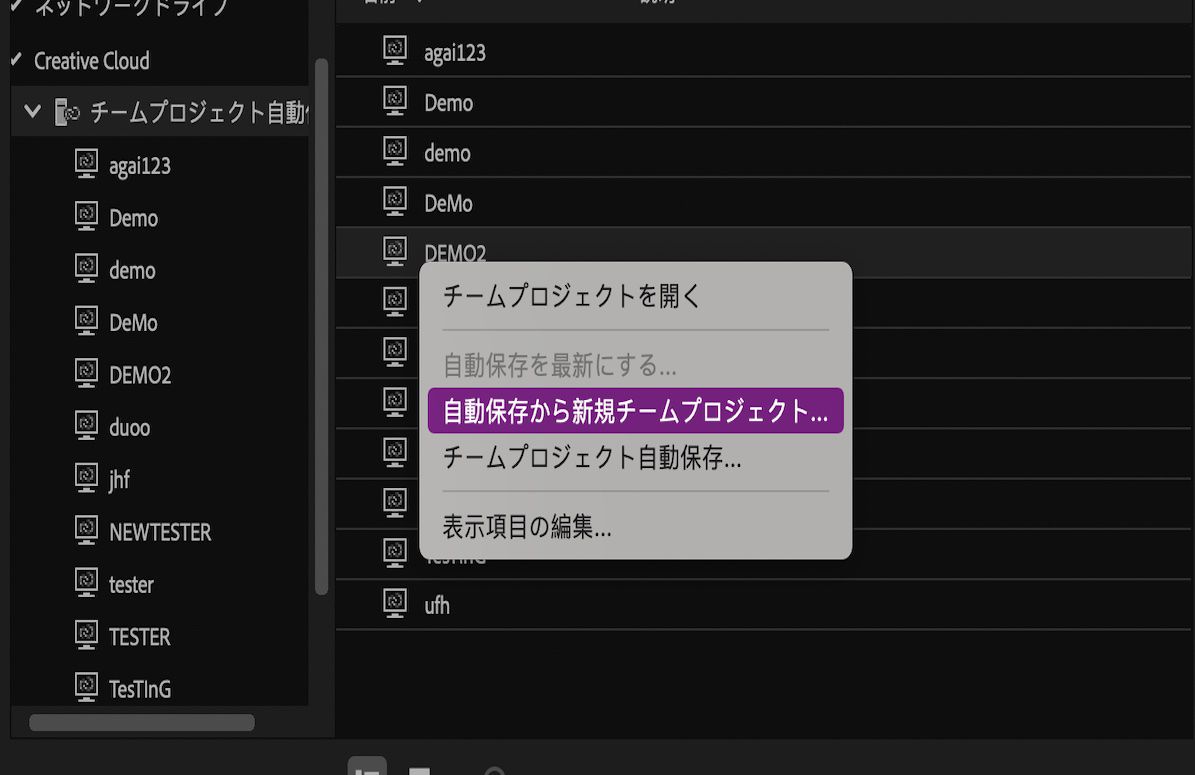The height and width of the screenshot is (775, 1195).
Task: Toggle the ネットワークドライブ checkmark
Action: pos(16,5)
